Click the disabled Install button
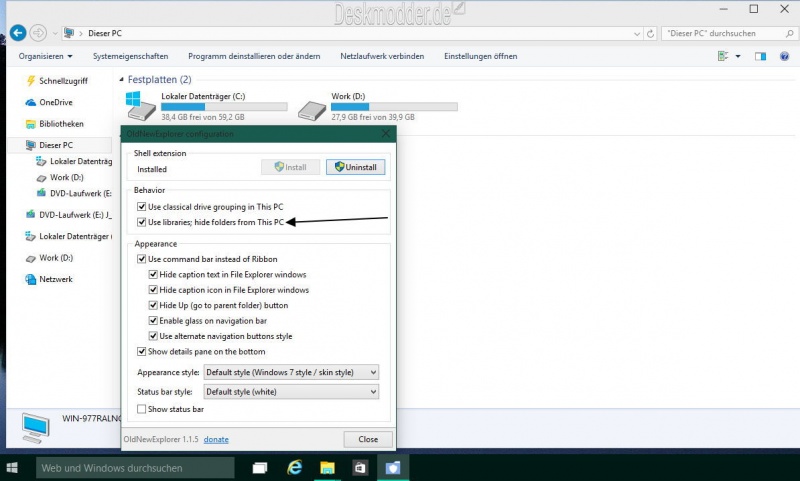Viewport: 800px width, 481px height. tap(290, 167)
